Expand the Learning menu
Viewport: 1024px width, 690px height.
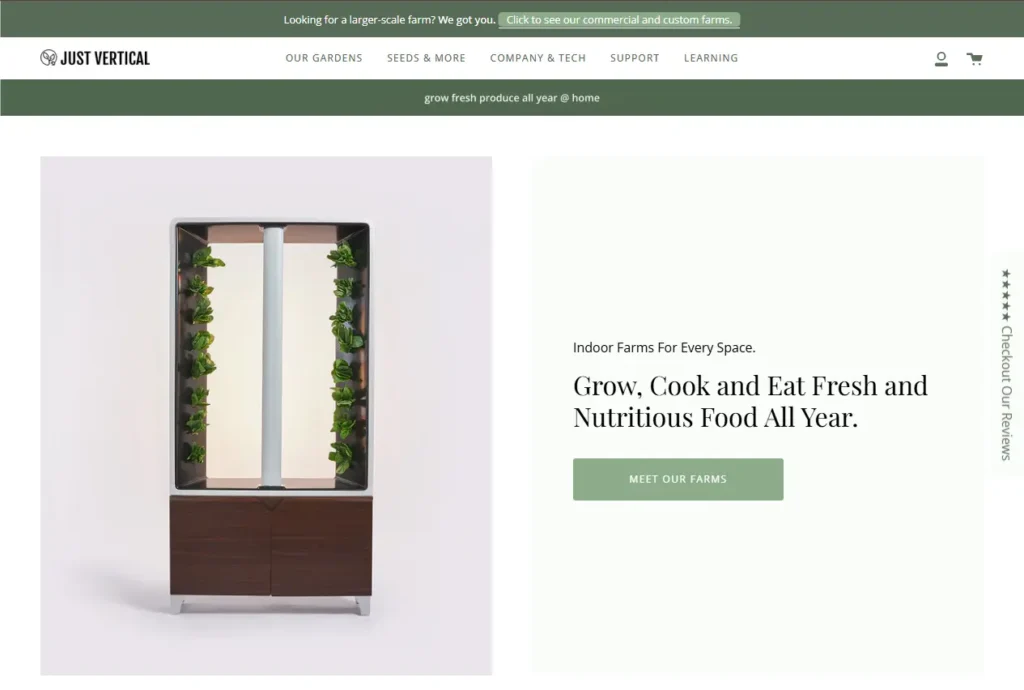tap(711, 58)
